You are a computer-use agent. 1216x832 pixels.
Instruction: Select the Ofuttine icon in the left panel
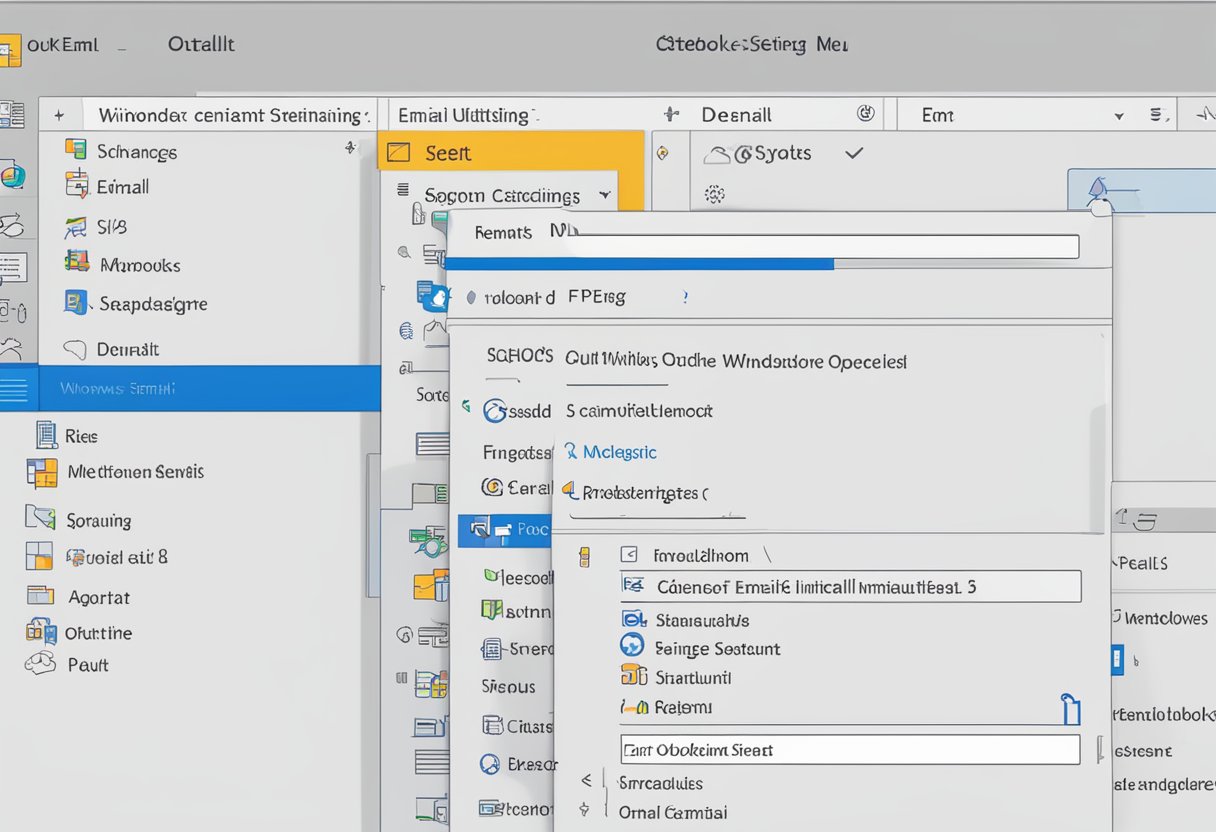[x=40, y=632]
